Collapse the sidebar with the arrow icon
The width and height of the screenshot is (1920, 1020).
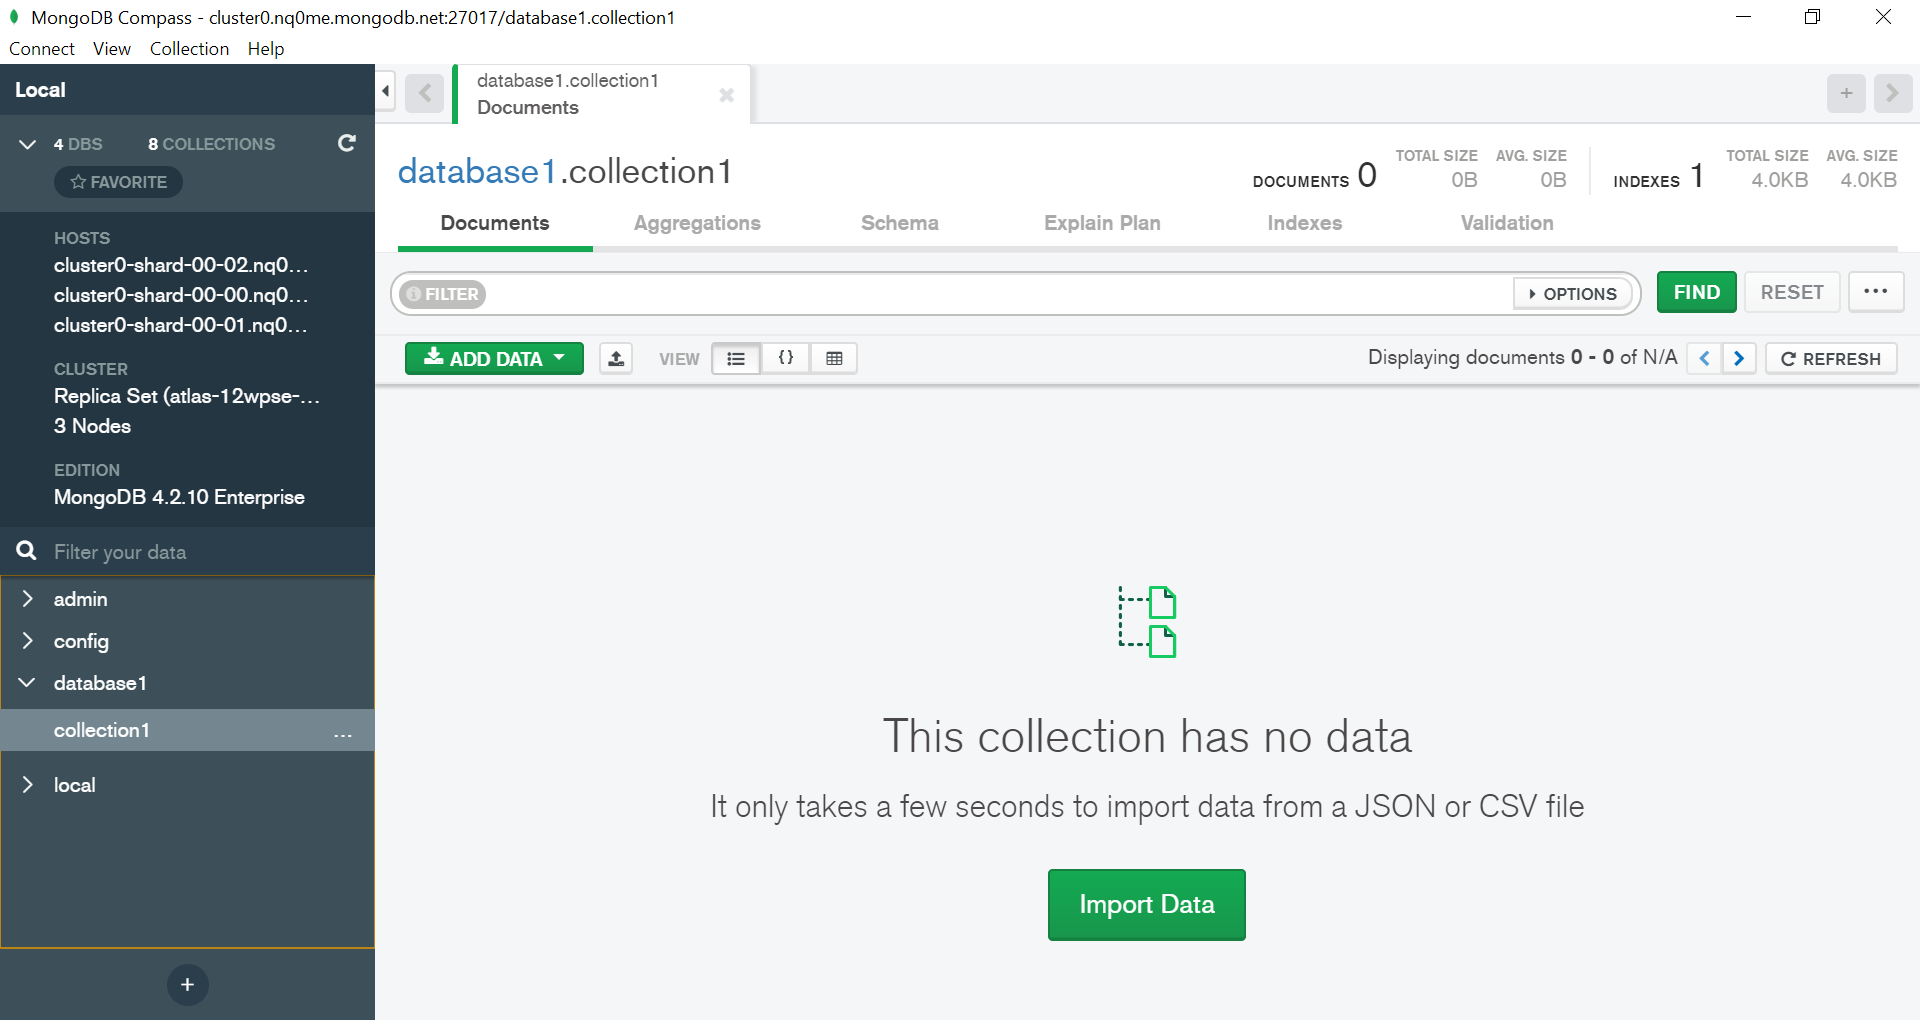[x=386, y=91]
